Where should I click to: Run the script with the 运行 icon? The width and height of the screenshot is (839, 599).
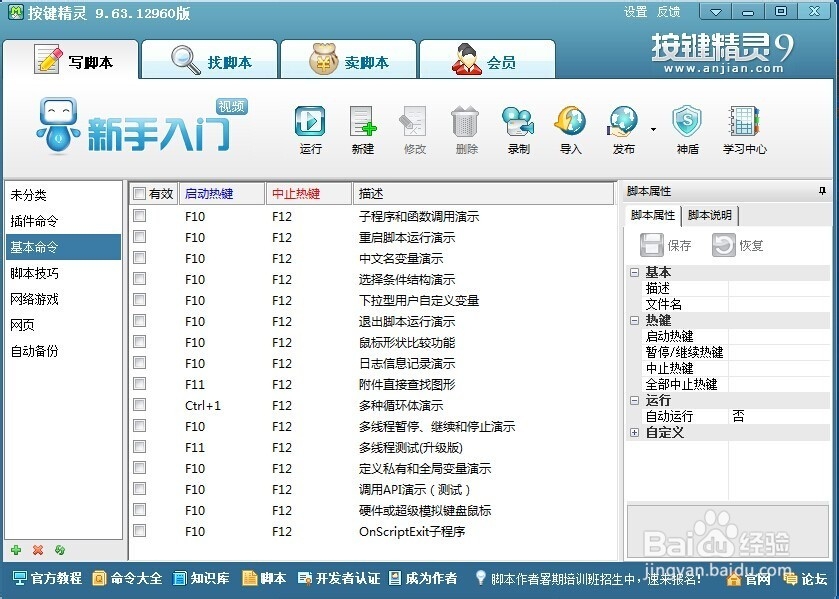309,128
